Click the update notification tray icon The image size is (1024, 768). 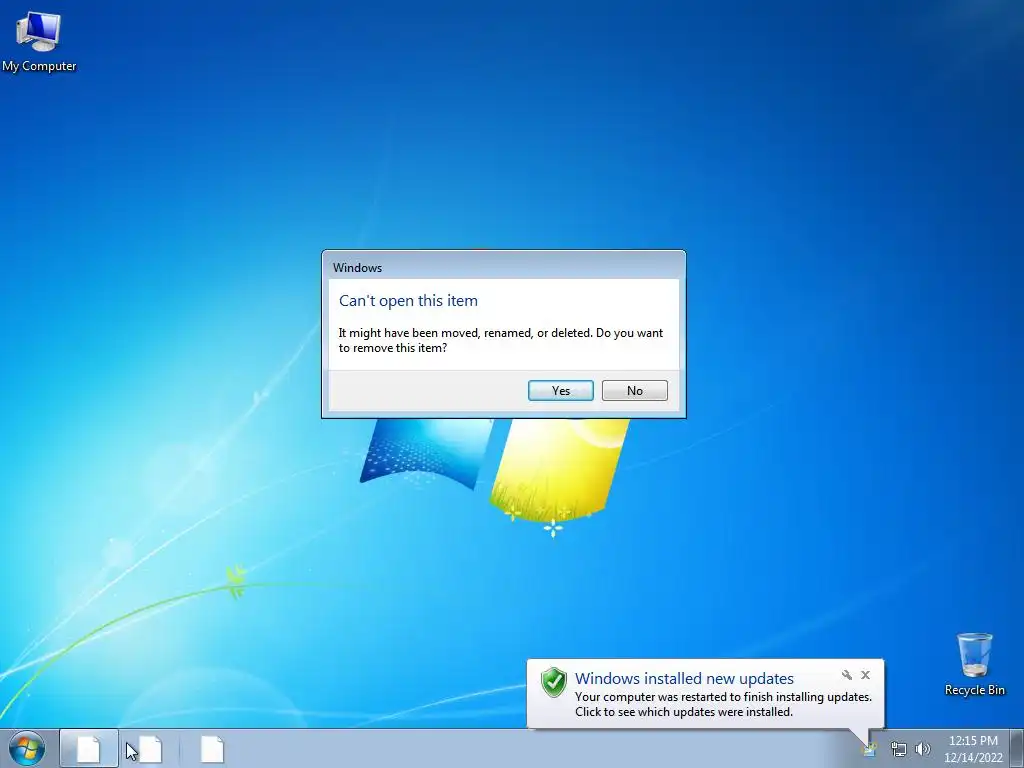click(870, 750)
